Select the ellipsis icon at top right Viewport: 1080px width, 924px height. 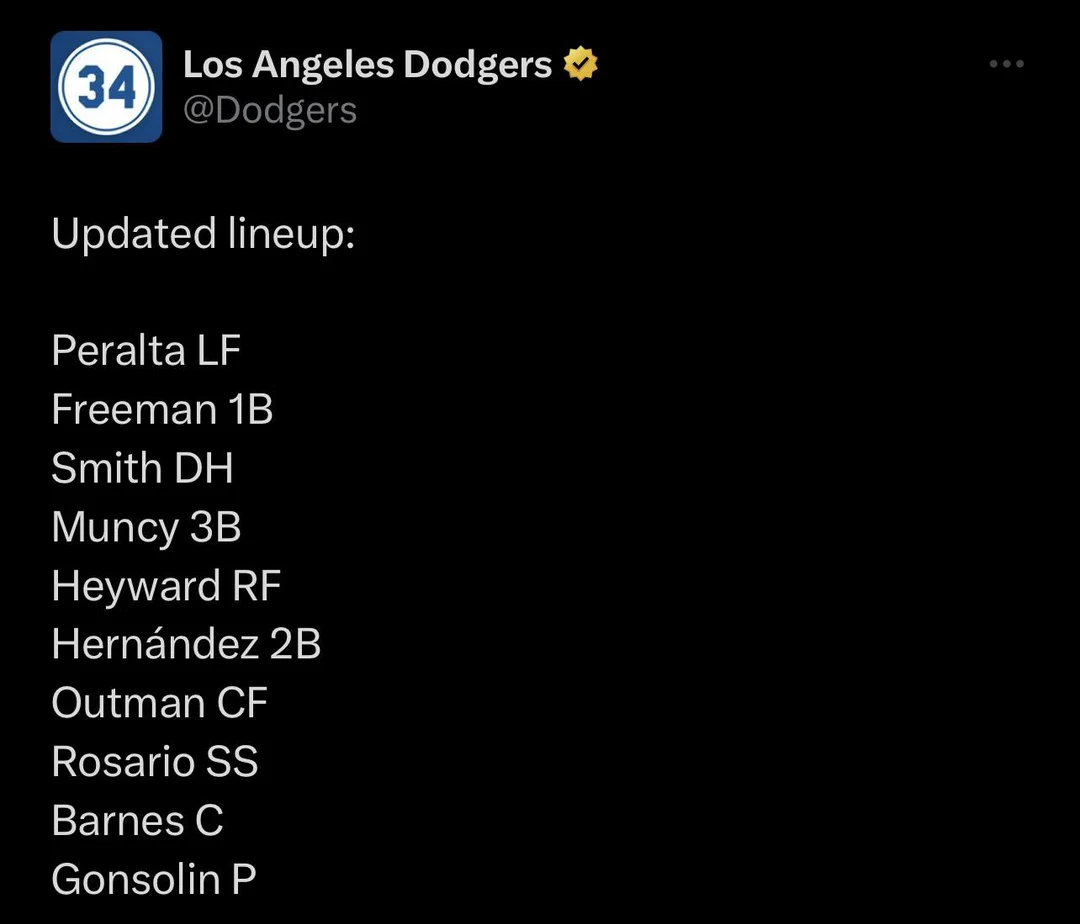1006,63
